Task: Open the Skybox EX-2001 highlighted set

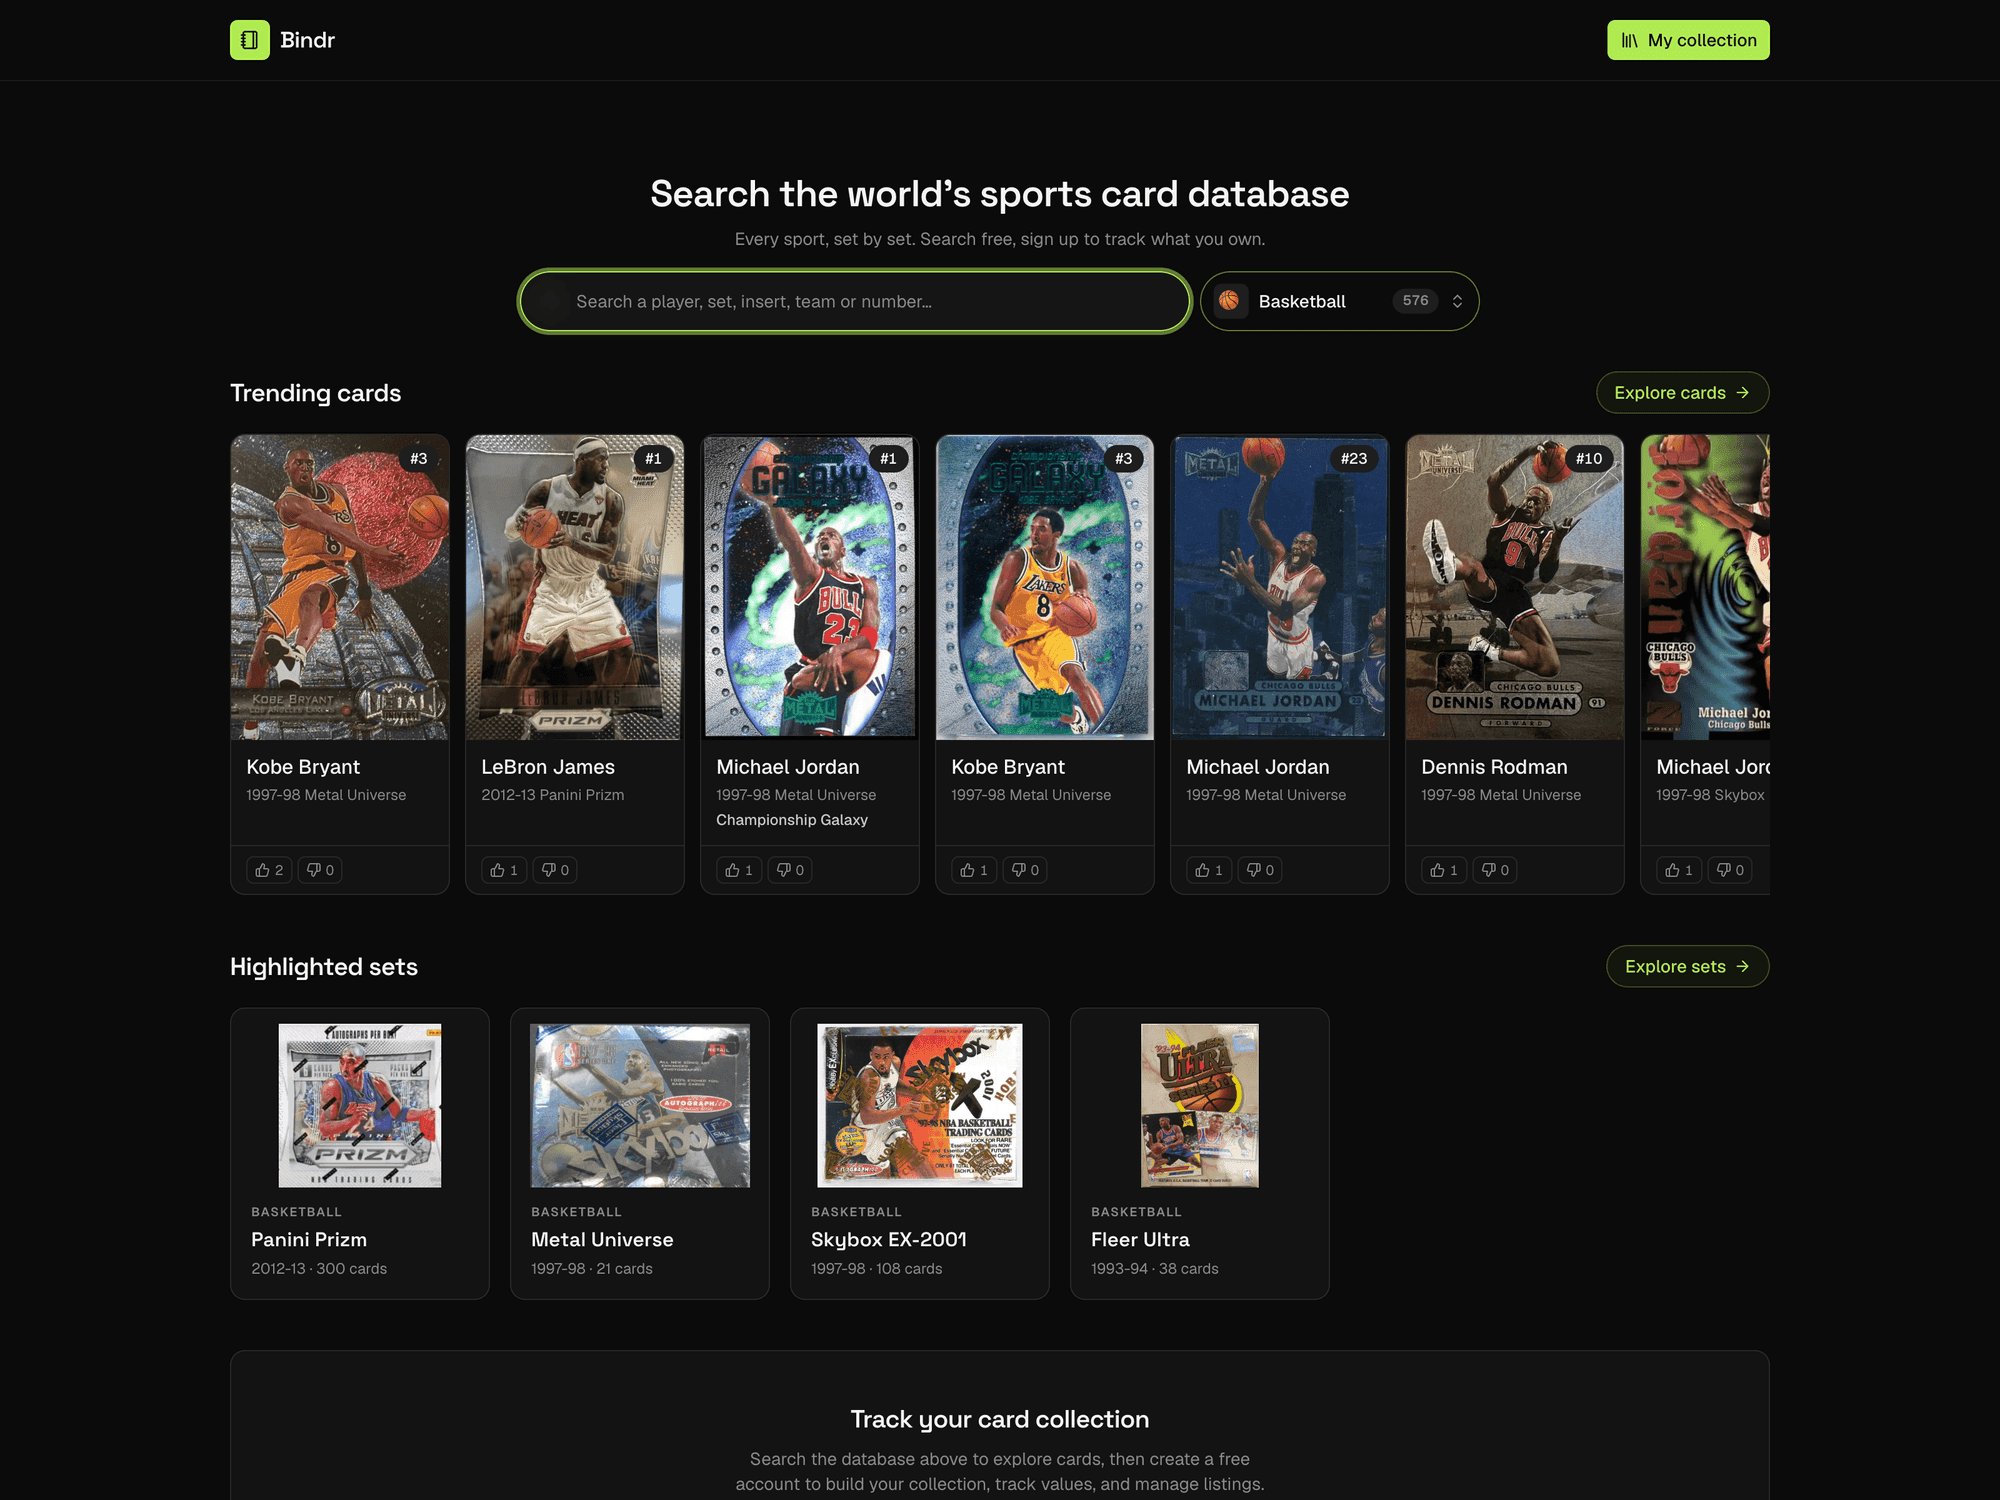Action: point(920,1154)
